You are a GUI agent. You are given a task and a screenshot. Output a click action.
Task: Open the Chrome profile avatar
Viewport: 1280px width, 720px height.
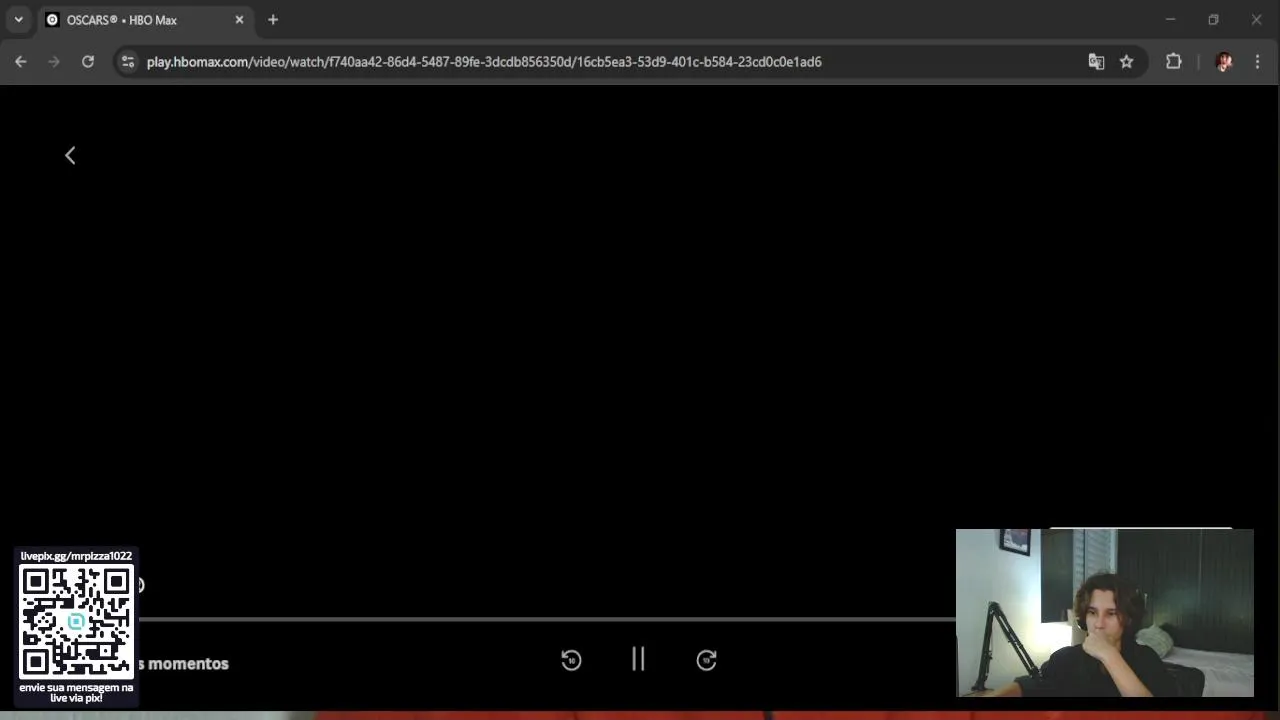[x=1224, y=62]
